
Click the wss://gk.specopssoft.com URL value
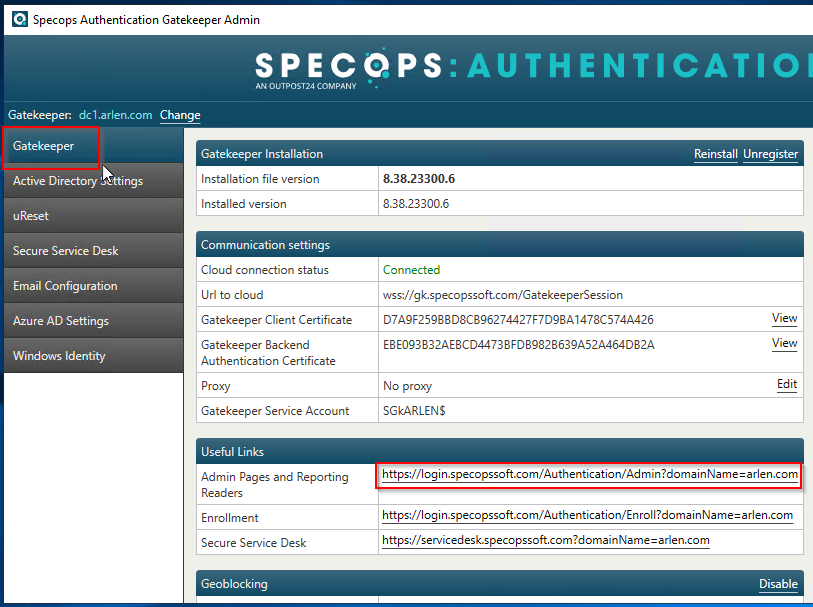point(502,295)
